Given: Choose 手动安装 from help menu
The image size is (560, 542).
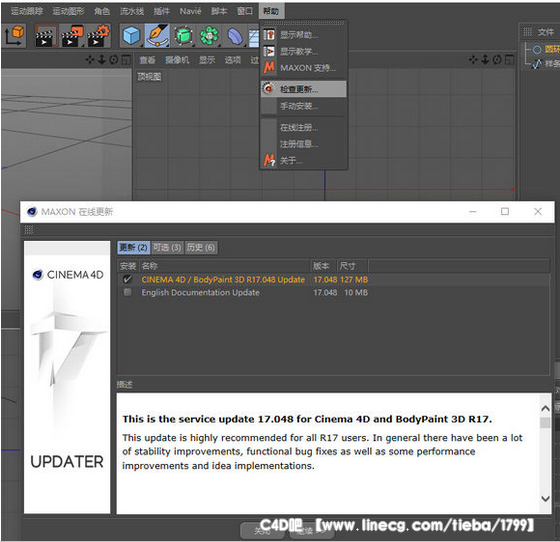Looking at the screenshot, I should pos(304,106).
